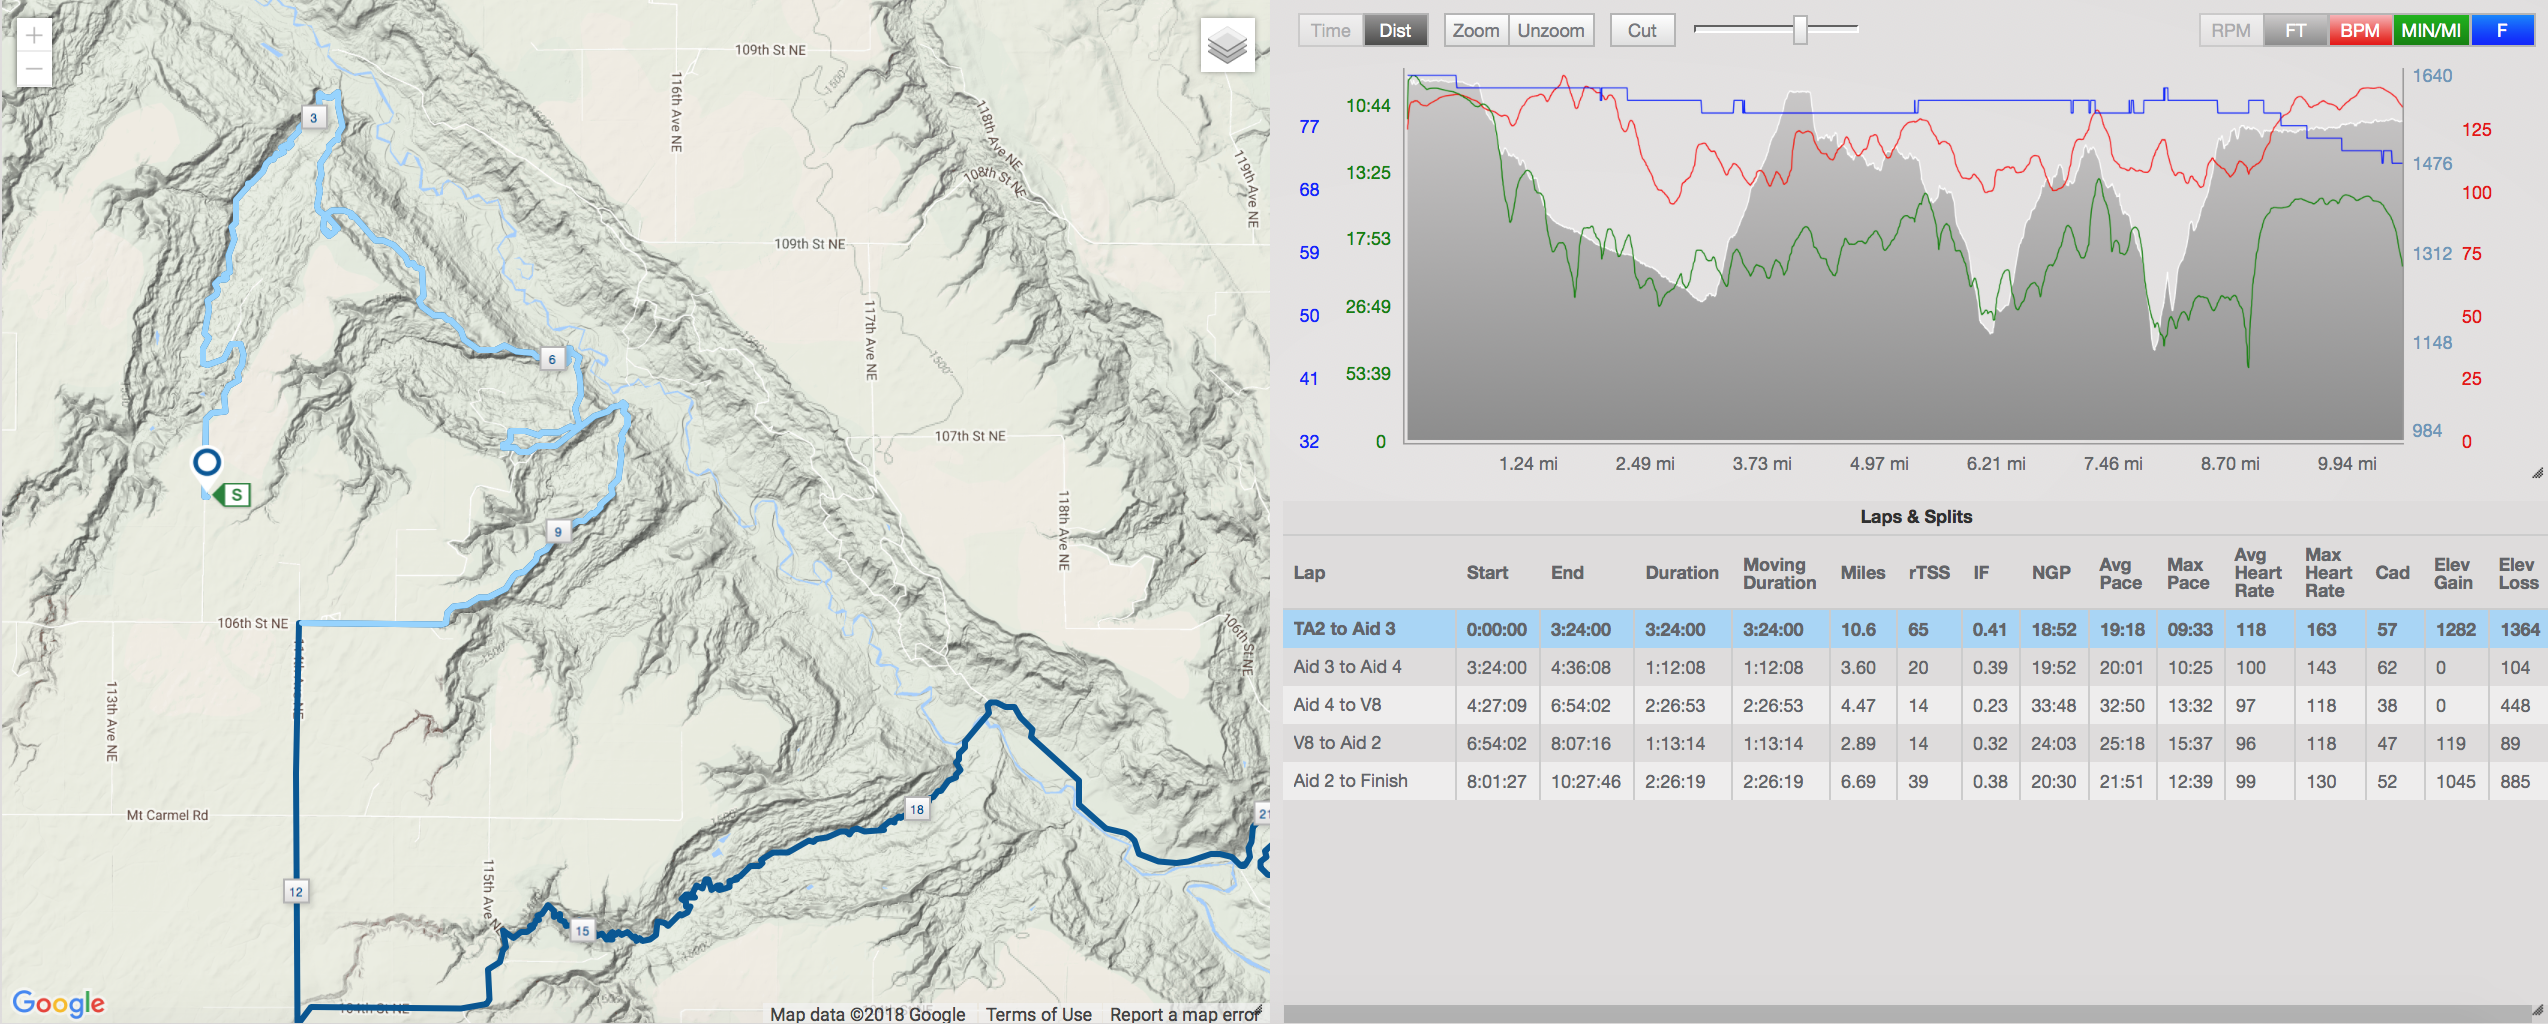Image resolution: width=2548 pixels, height=1024 pixels.
Task: Switch chart axis to Dist
Action: pyautogui.click(x=1395, y=30)
